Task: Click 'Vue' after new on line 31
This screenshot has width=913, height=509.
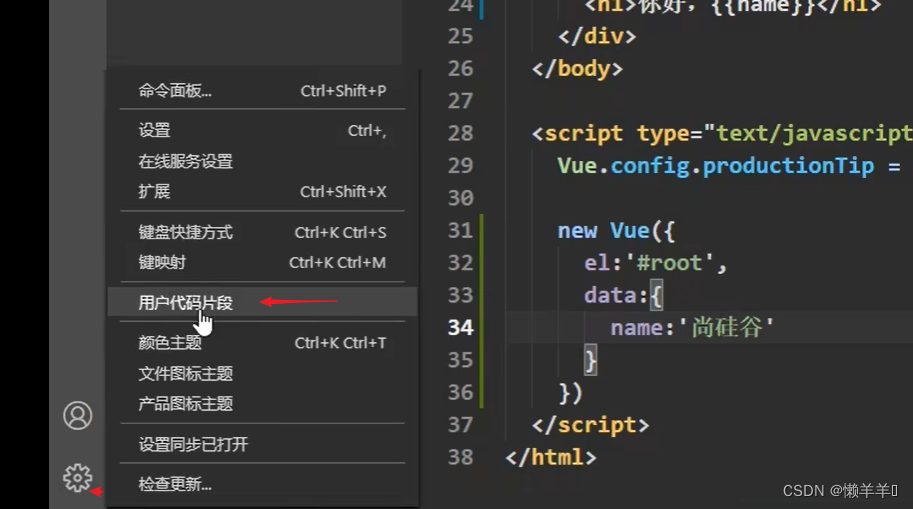Action: pyautogui.click(x=630, y=231)
